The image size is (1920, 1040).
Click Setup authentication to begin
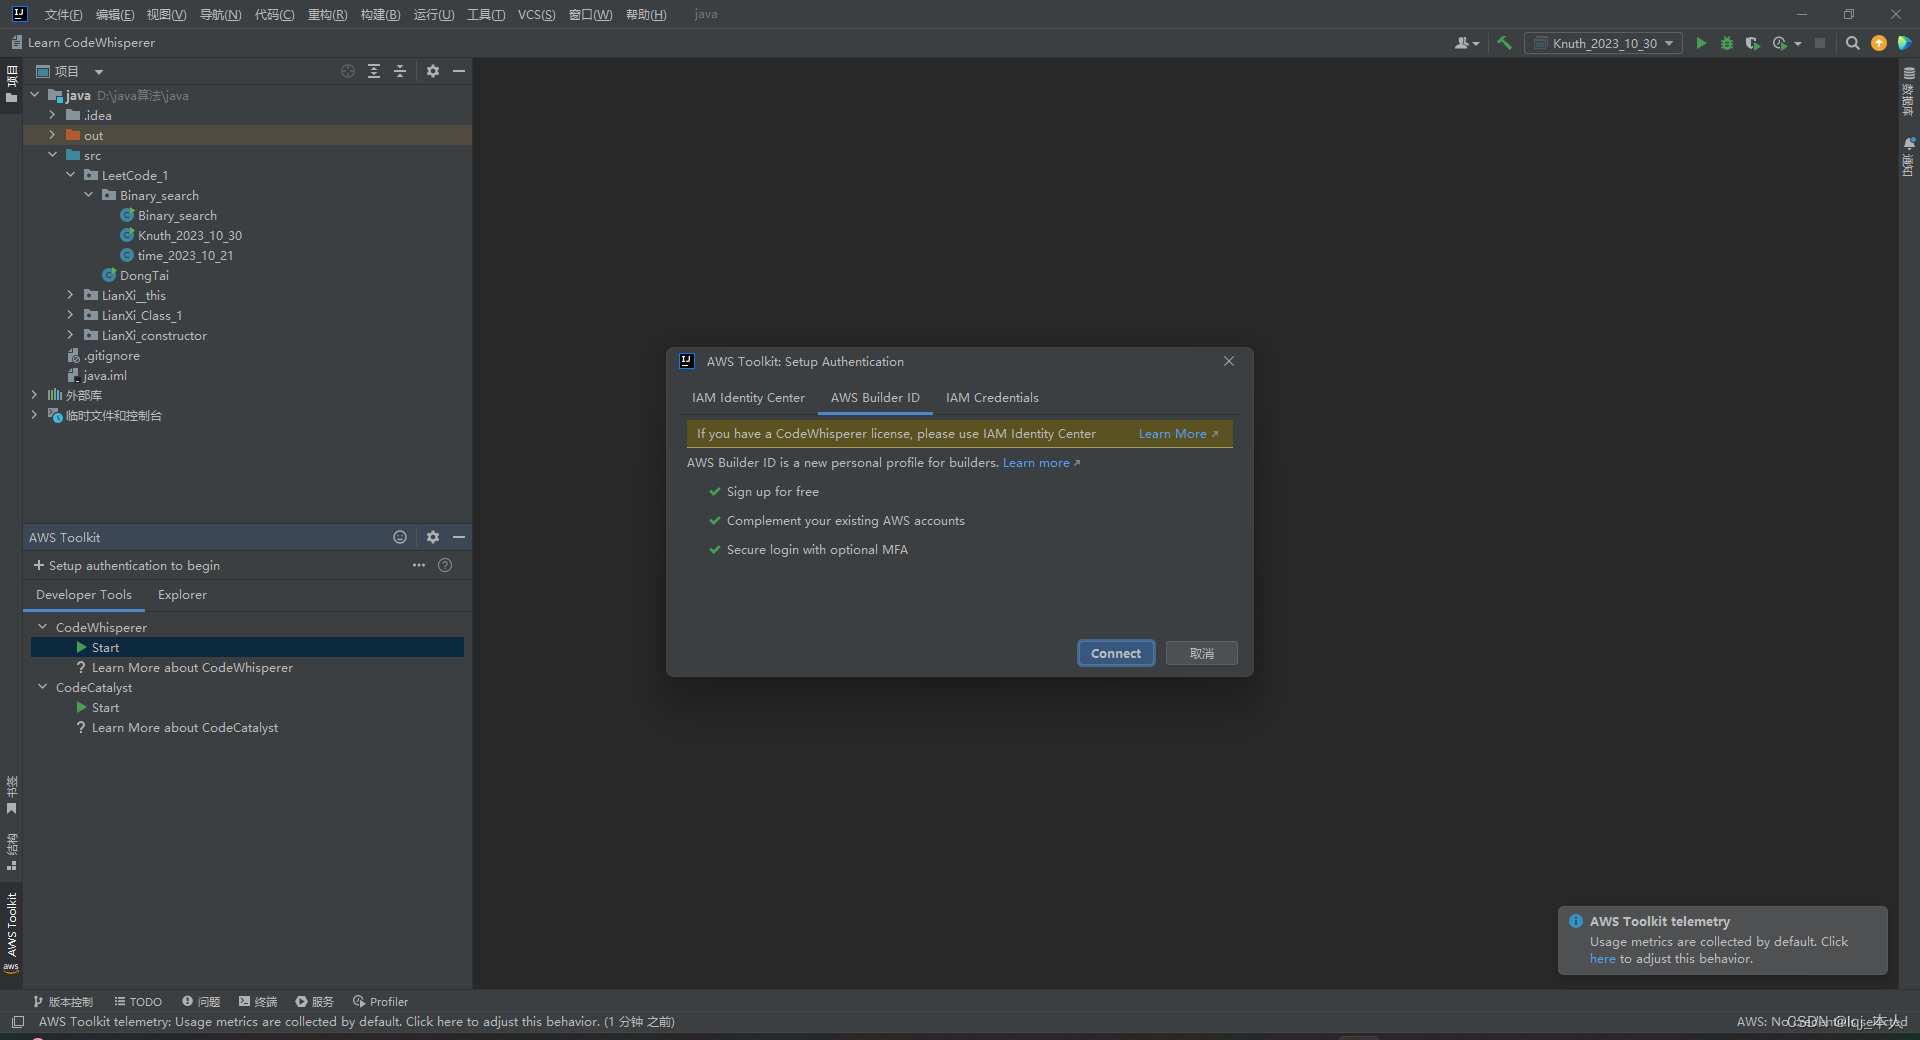(x=127, y=565)
